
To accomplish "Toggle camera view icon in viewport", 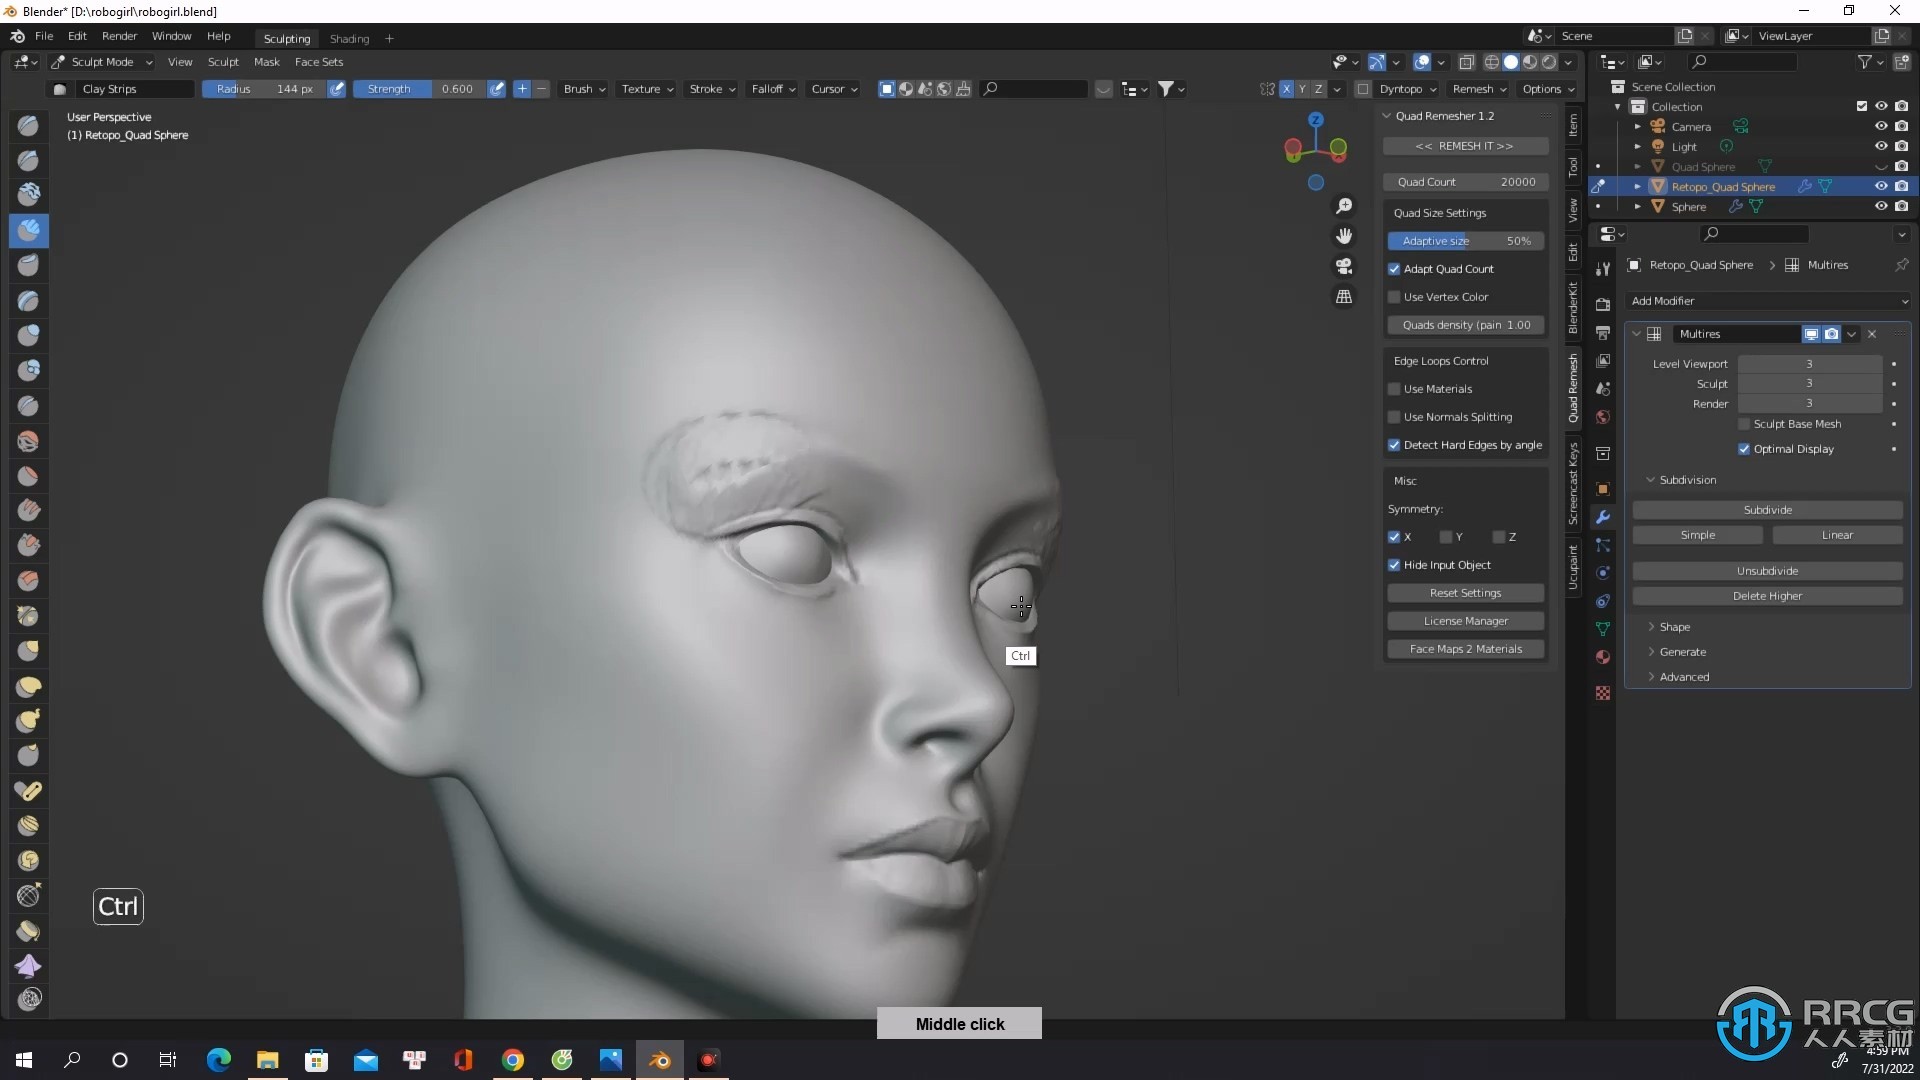I will click(x=1344, y=266).
